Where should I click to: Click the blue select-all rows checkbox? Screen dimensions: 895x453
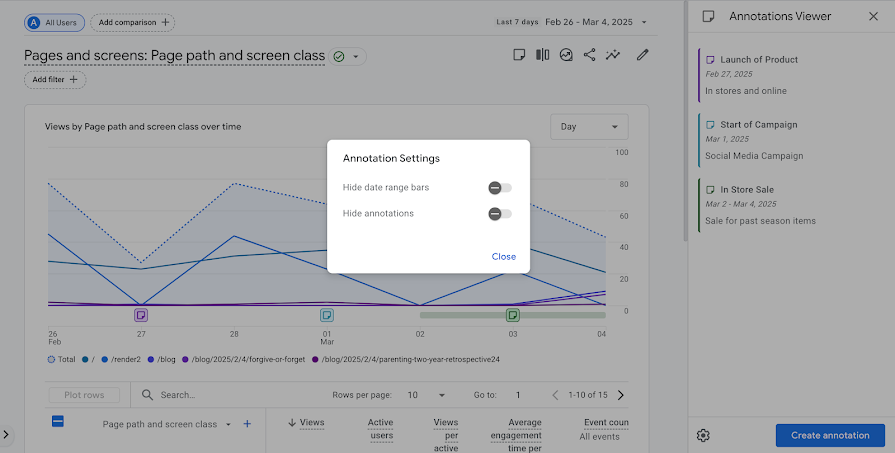point(58,422)
